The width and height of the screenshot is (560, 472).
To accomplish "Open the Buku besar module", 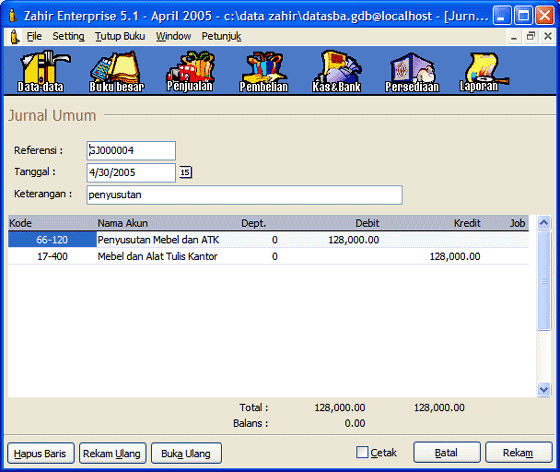I will pyautogui.click(x=116, y=71).
